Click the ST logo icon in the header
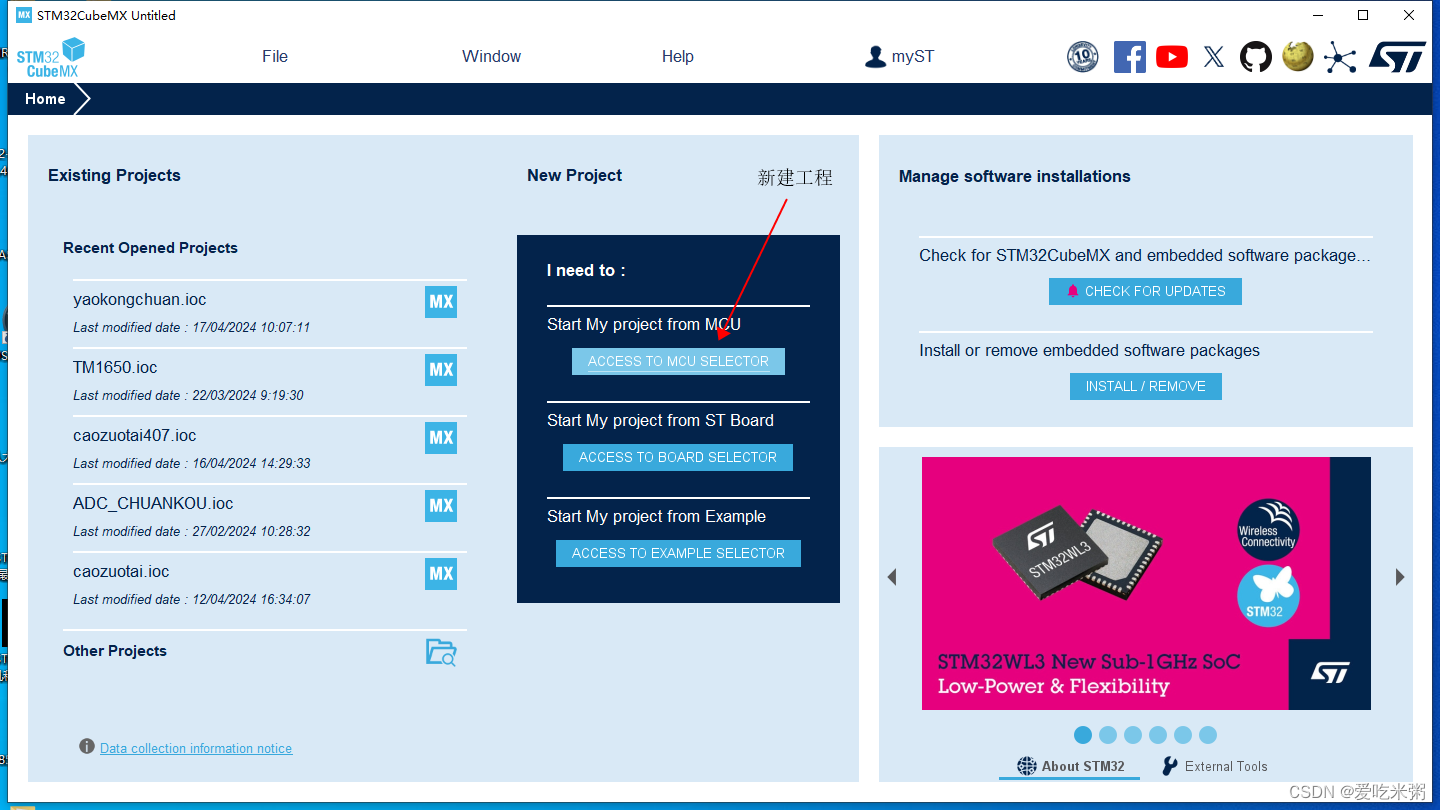The height and width of the screenshot is (810, 1440). [x=1397, y=57]
